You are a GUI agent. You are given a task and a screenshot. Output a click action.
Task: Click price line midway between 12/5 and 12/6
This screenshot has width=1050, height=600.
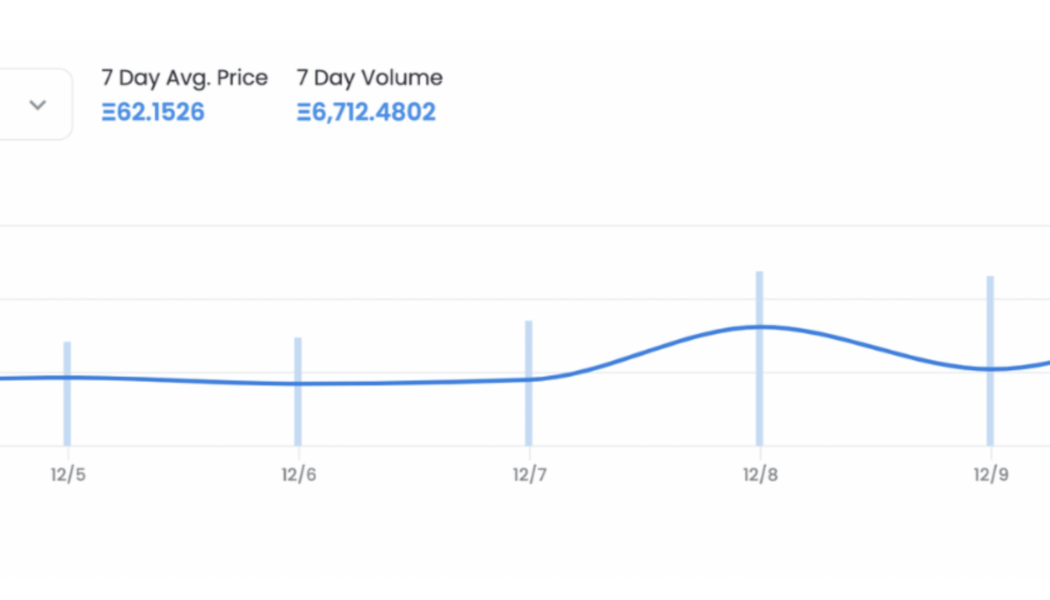182,381
